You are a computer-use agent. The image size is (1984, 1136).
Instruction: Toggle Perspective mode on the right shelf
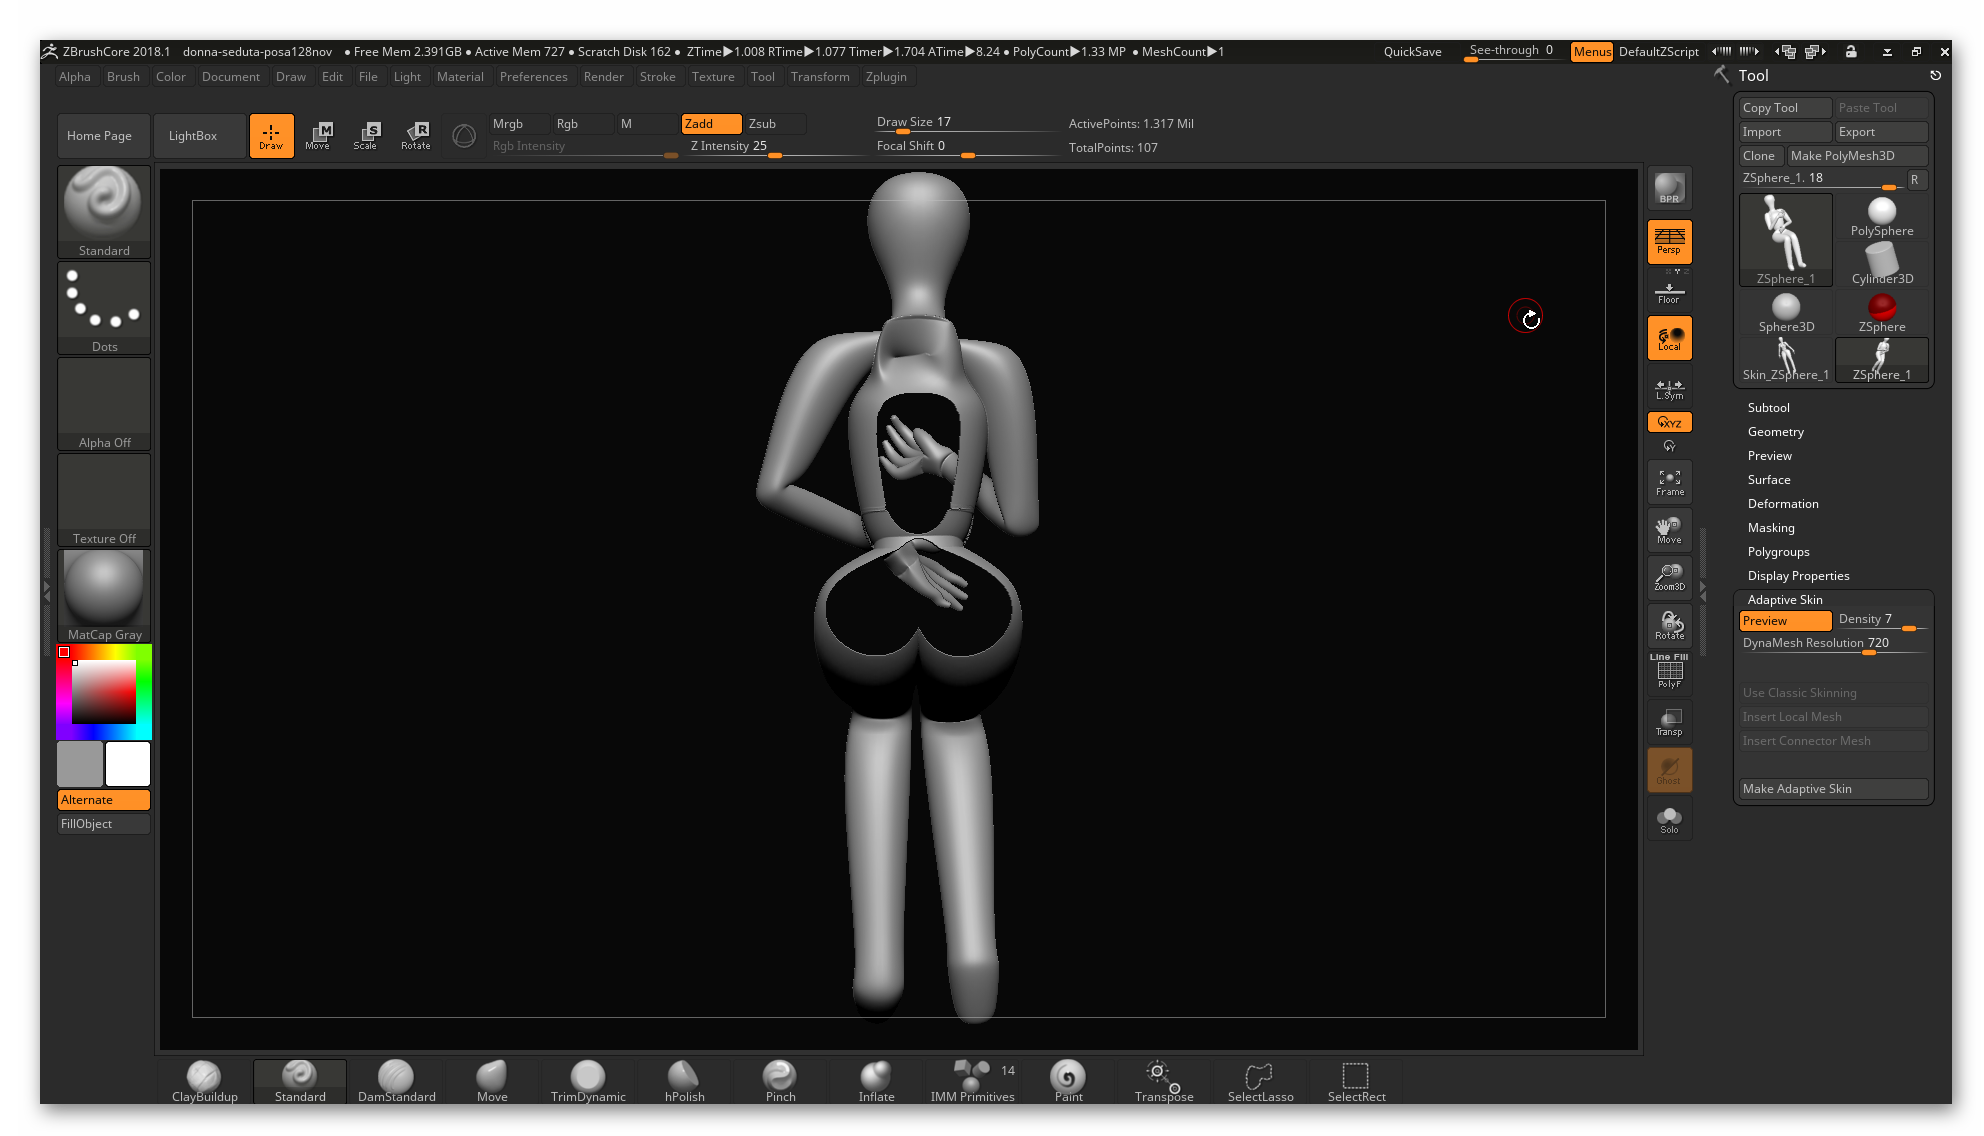(x=1668, y=241)
